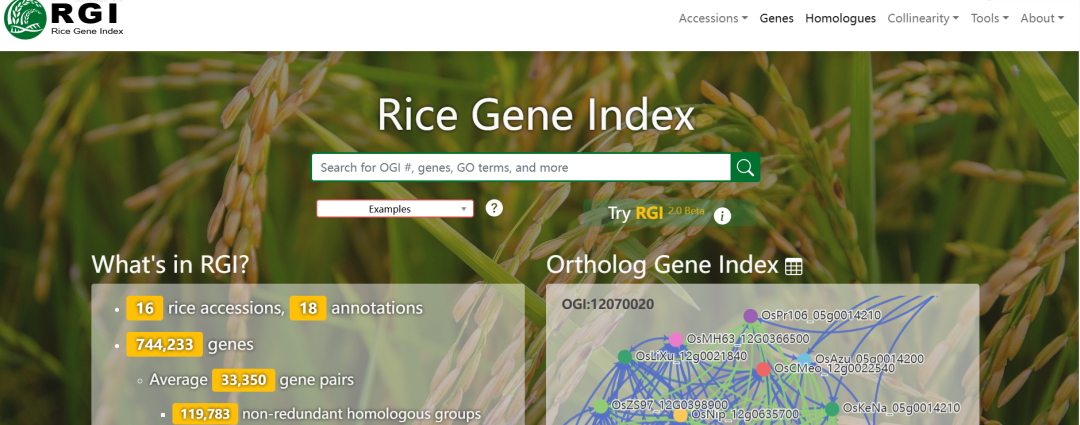Open the Examples combo box
The image size is (1080, 425).
tap(395, 209)
